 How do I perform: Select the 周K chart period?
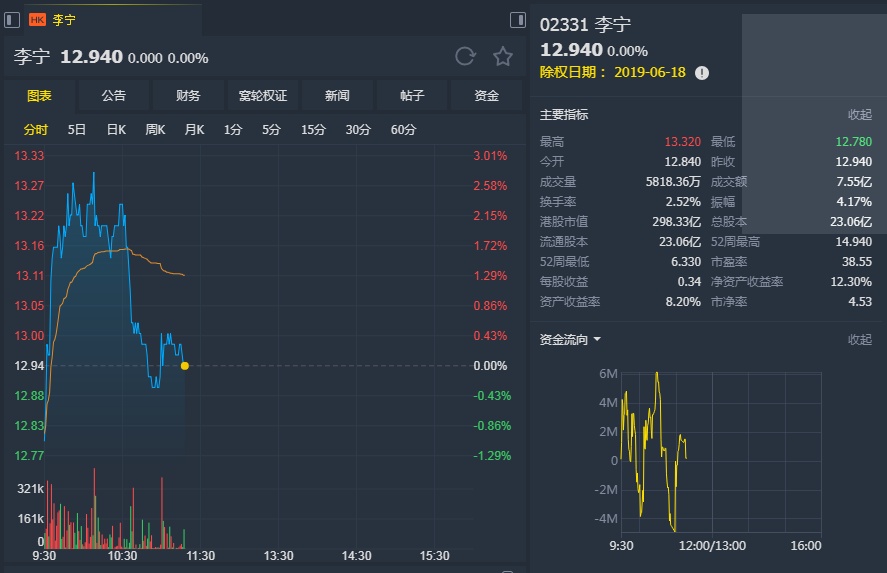[155, 129]
